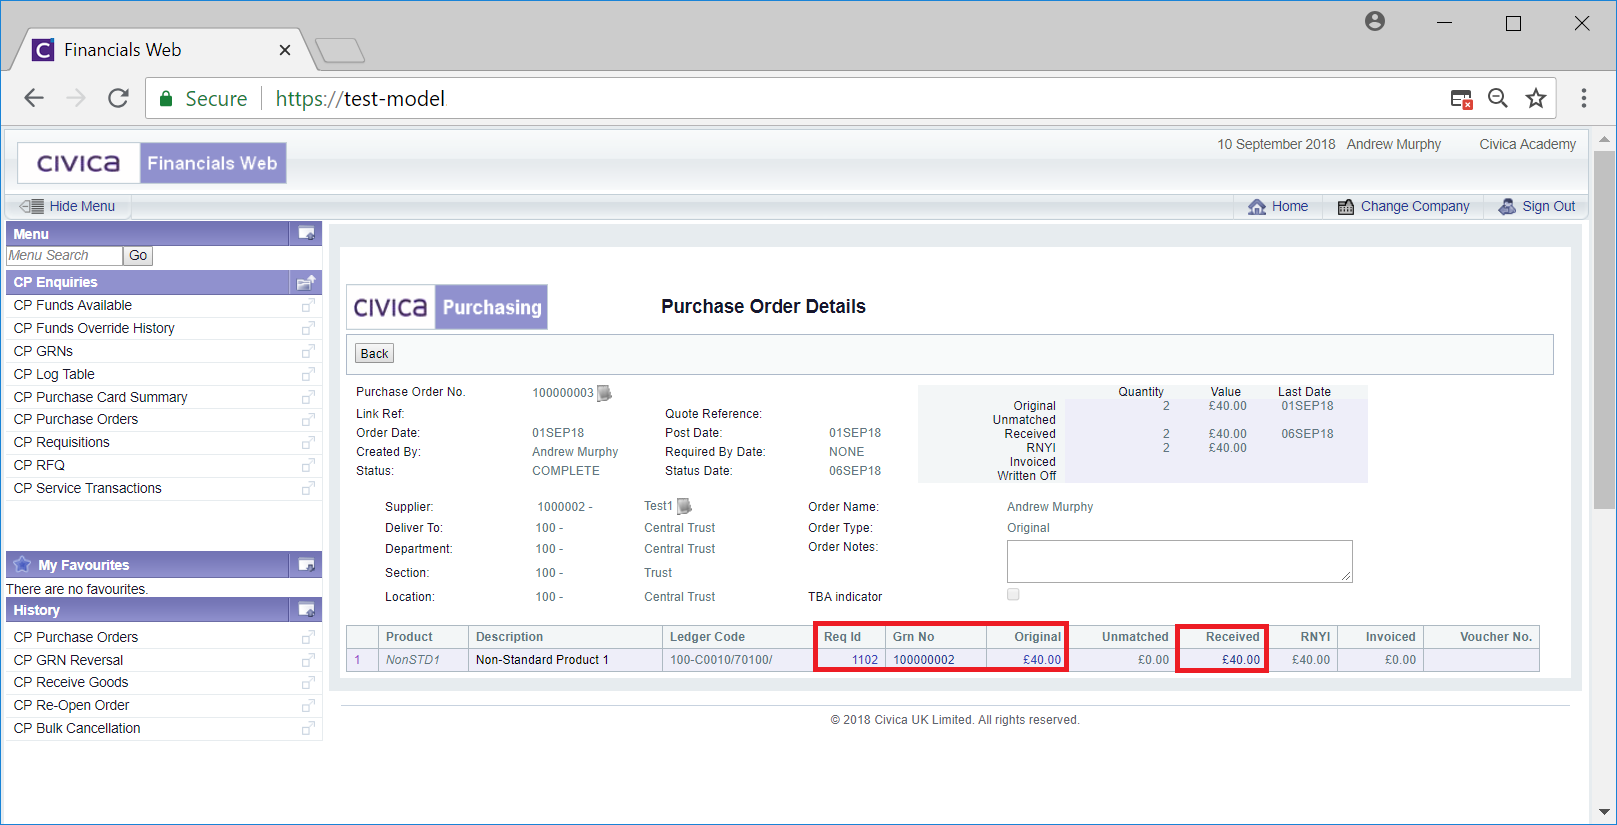Click the Req Id value '1102'
Image resolution: width=1617 pixels, height=825 pixels.
click(x=864, y=660)
